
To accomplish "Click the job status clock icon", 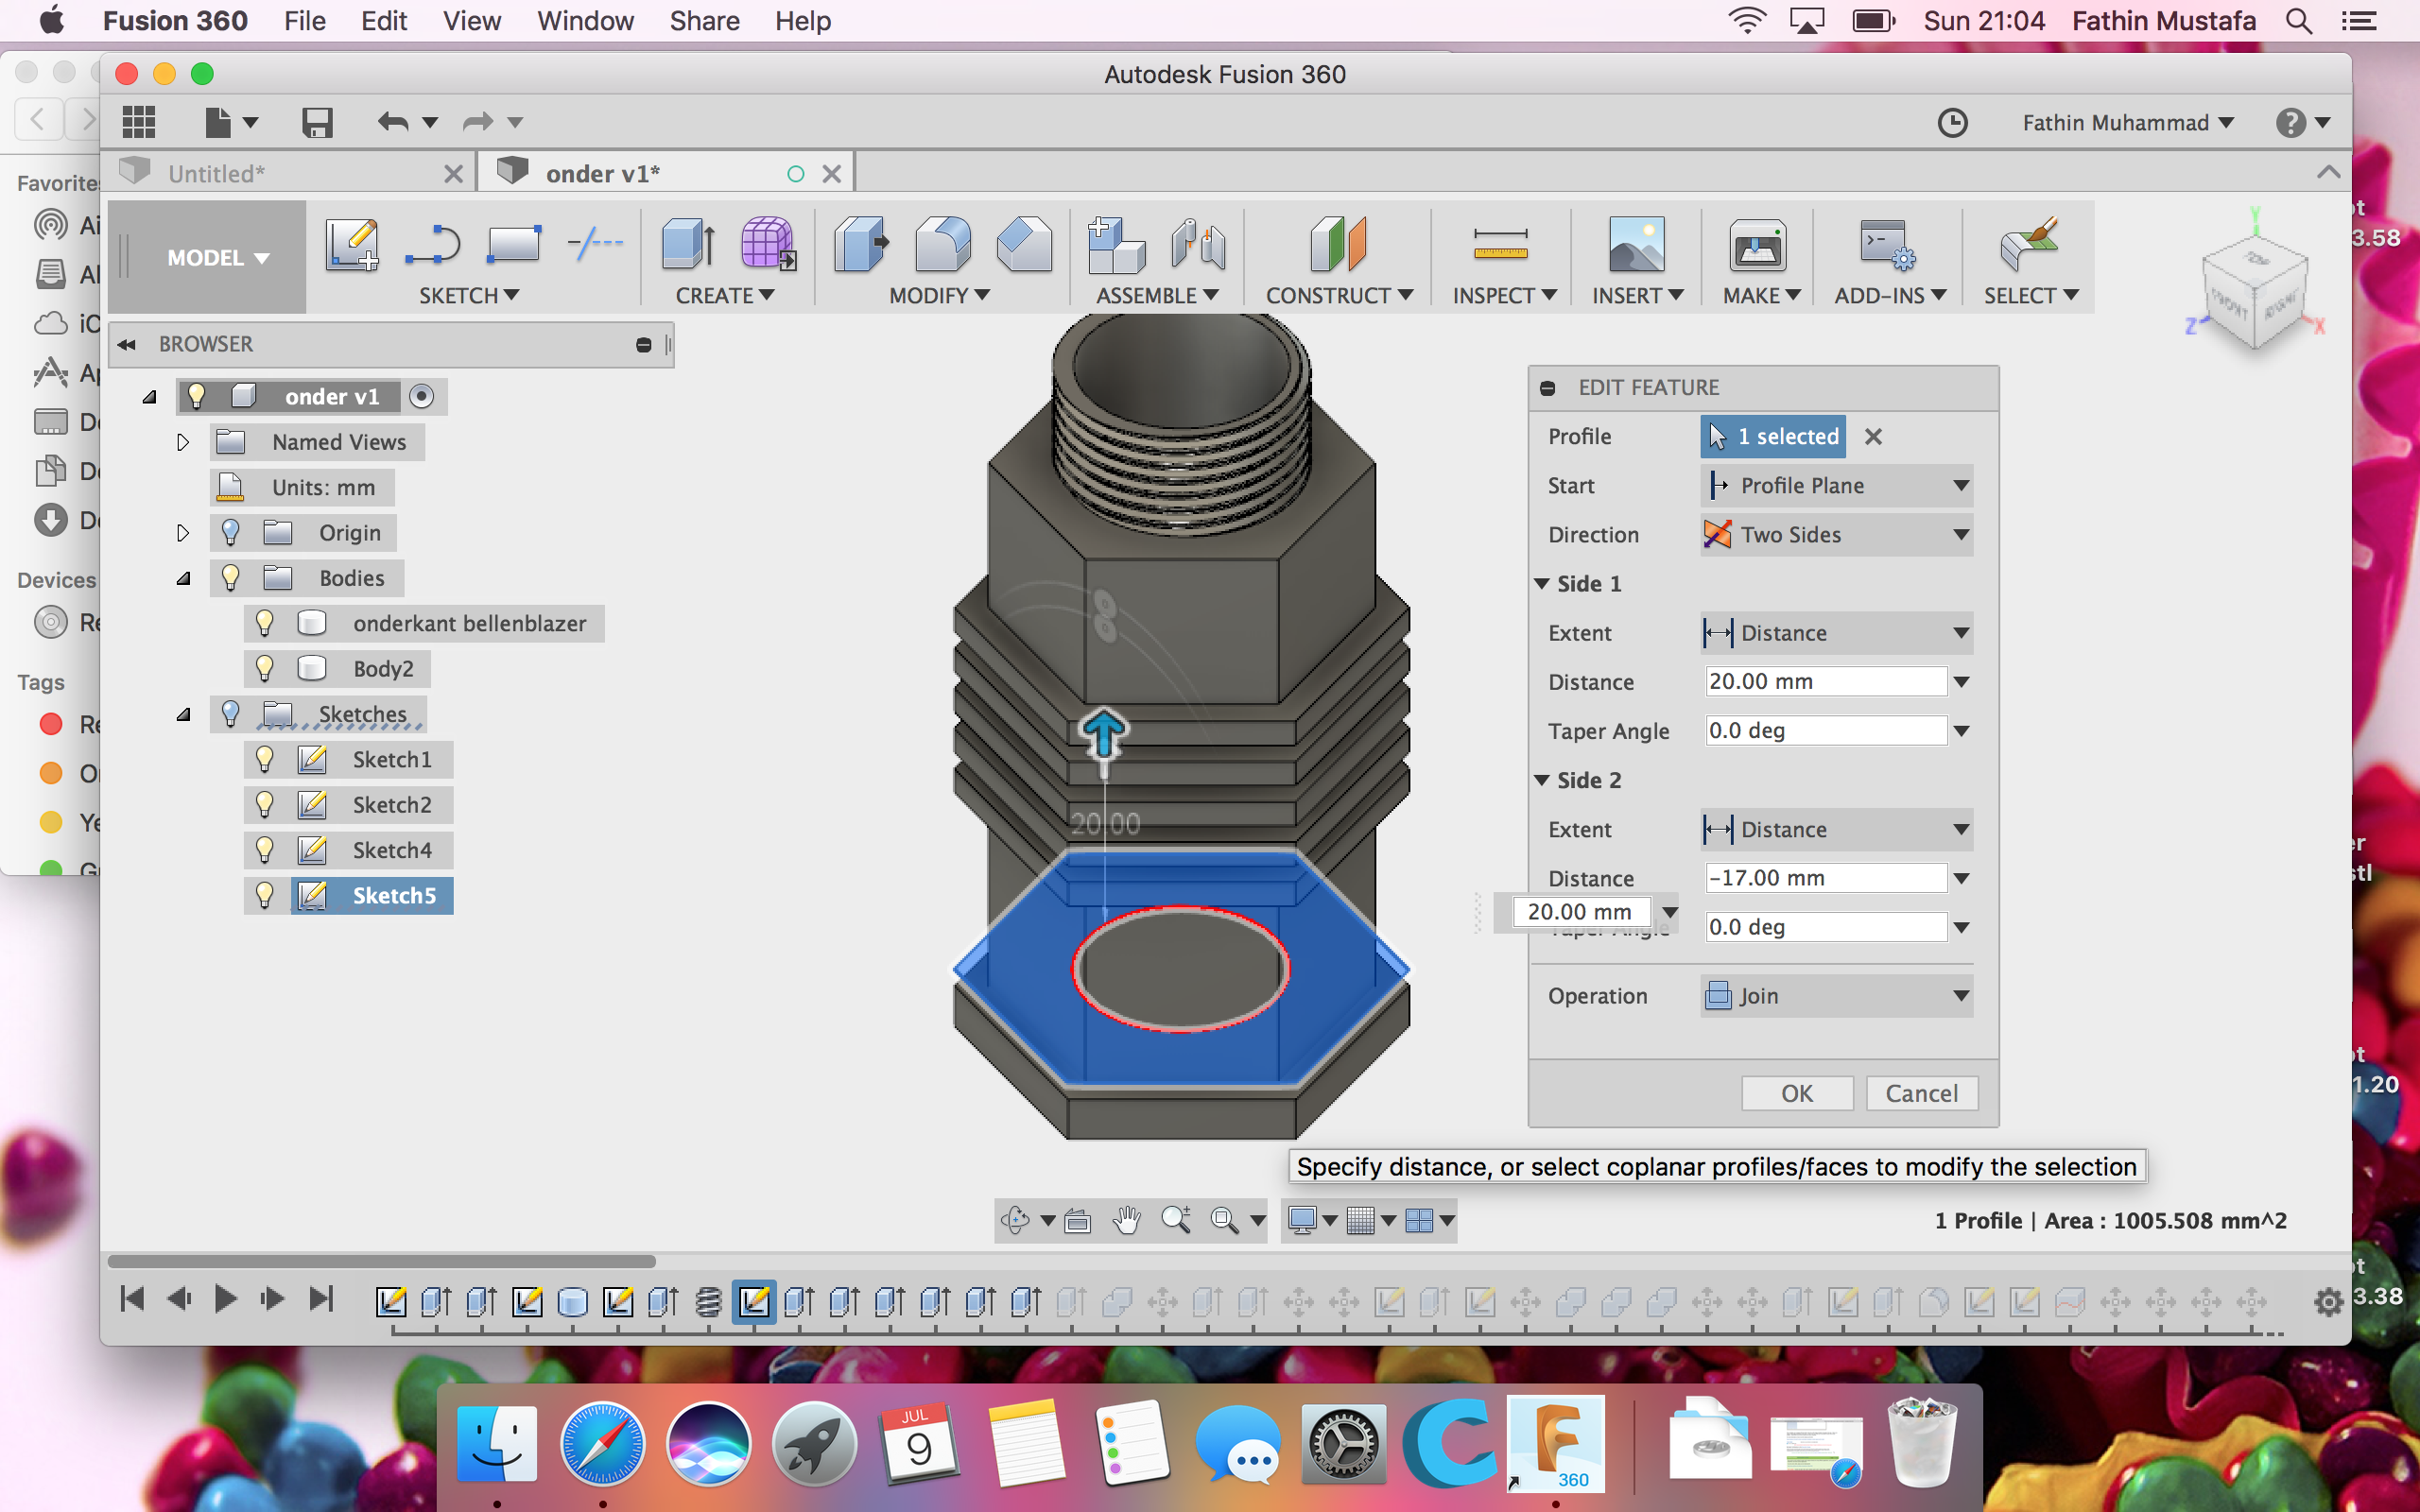I will (1952, 123).
